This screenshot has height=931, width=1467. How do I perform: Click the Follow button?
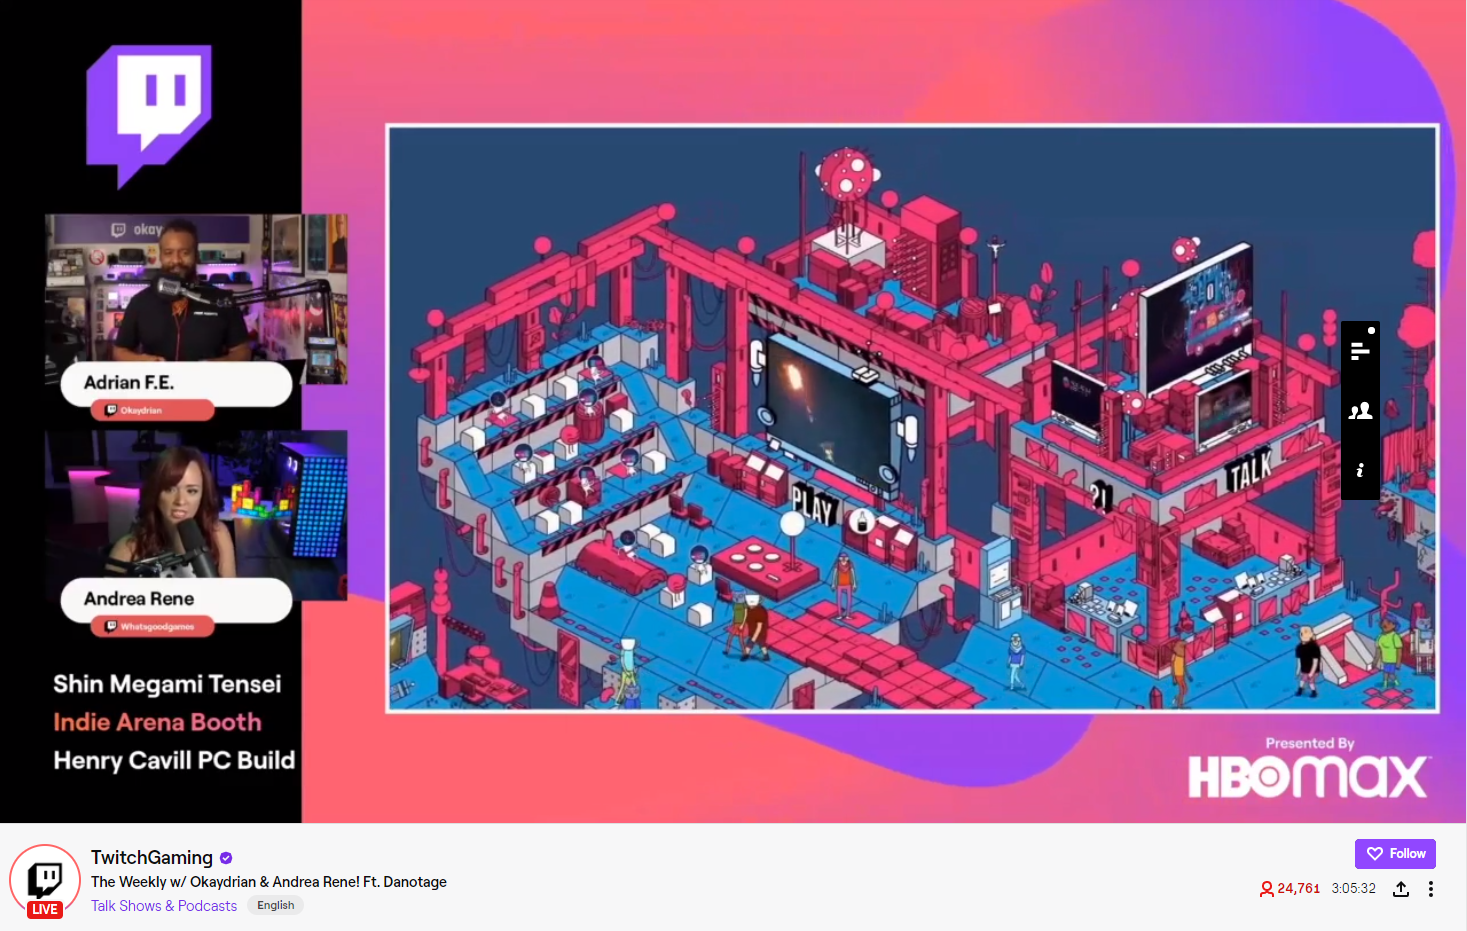click(x=1395, y=853)
